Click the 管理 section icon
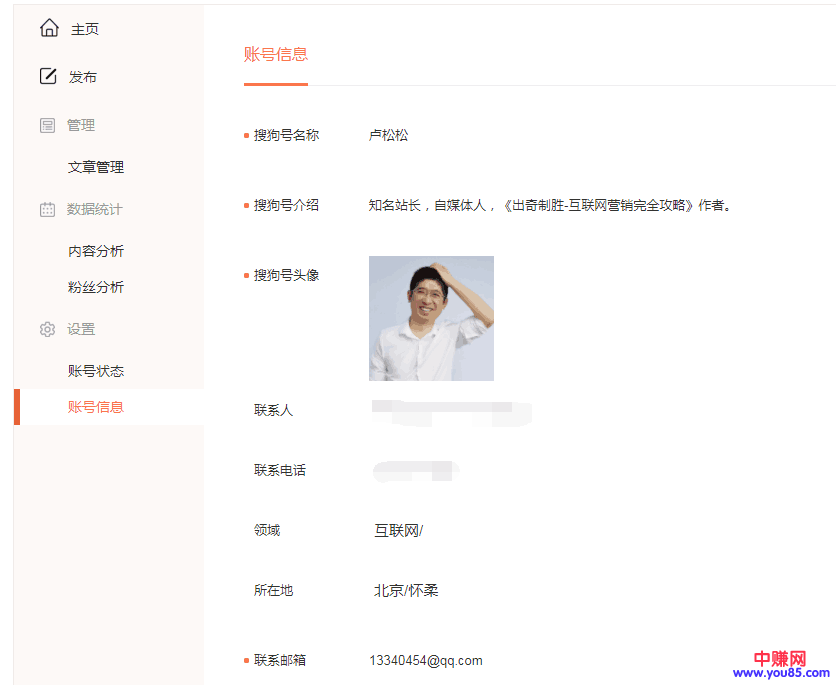 pyautogui.click(x=47, y=125)
